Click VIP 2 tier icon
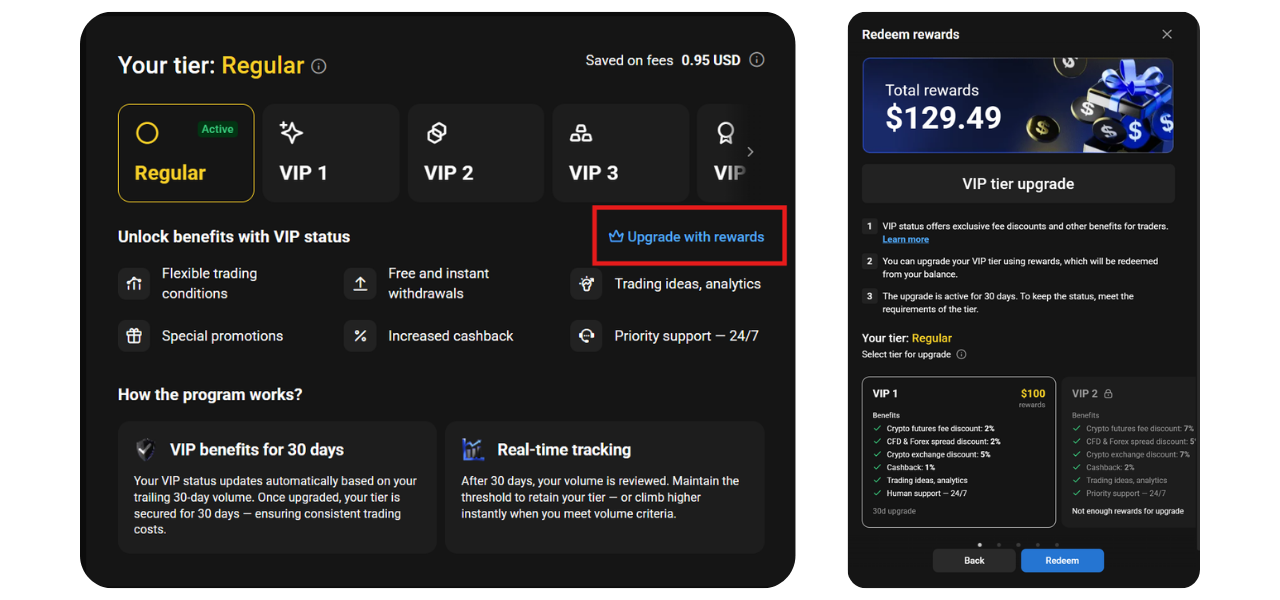The height and width of the screenshot is (600, 1280). [x=436, y=133]
